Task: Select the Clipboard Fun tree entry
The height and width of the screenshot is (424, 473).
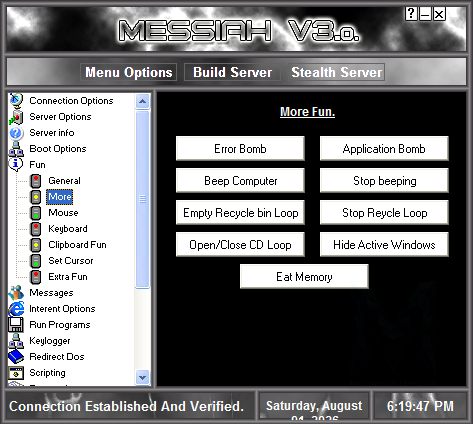Action: point(77,245)
